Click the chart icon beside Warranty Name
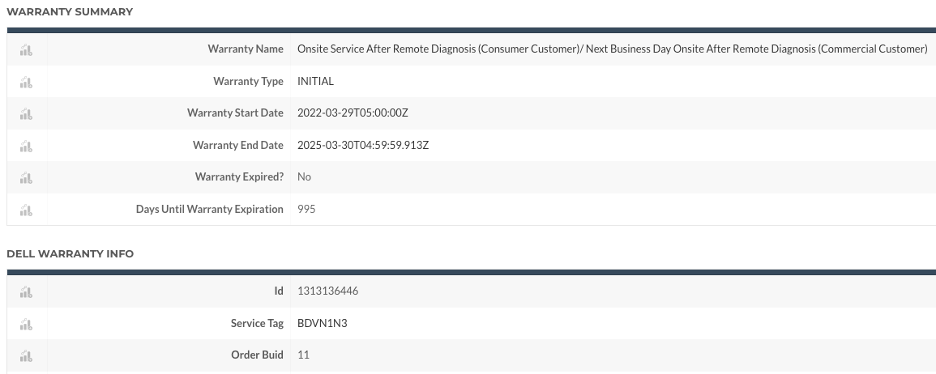This screenshot has width=936, height=374. (26, 50)
